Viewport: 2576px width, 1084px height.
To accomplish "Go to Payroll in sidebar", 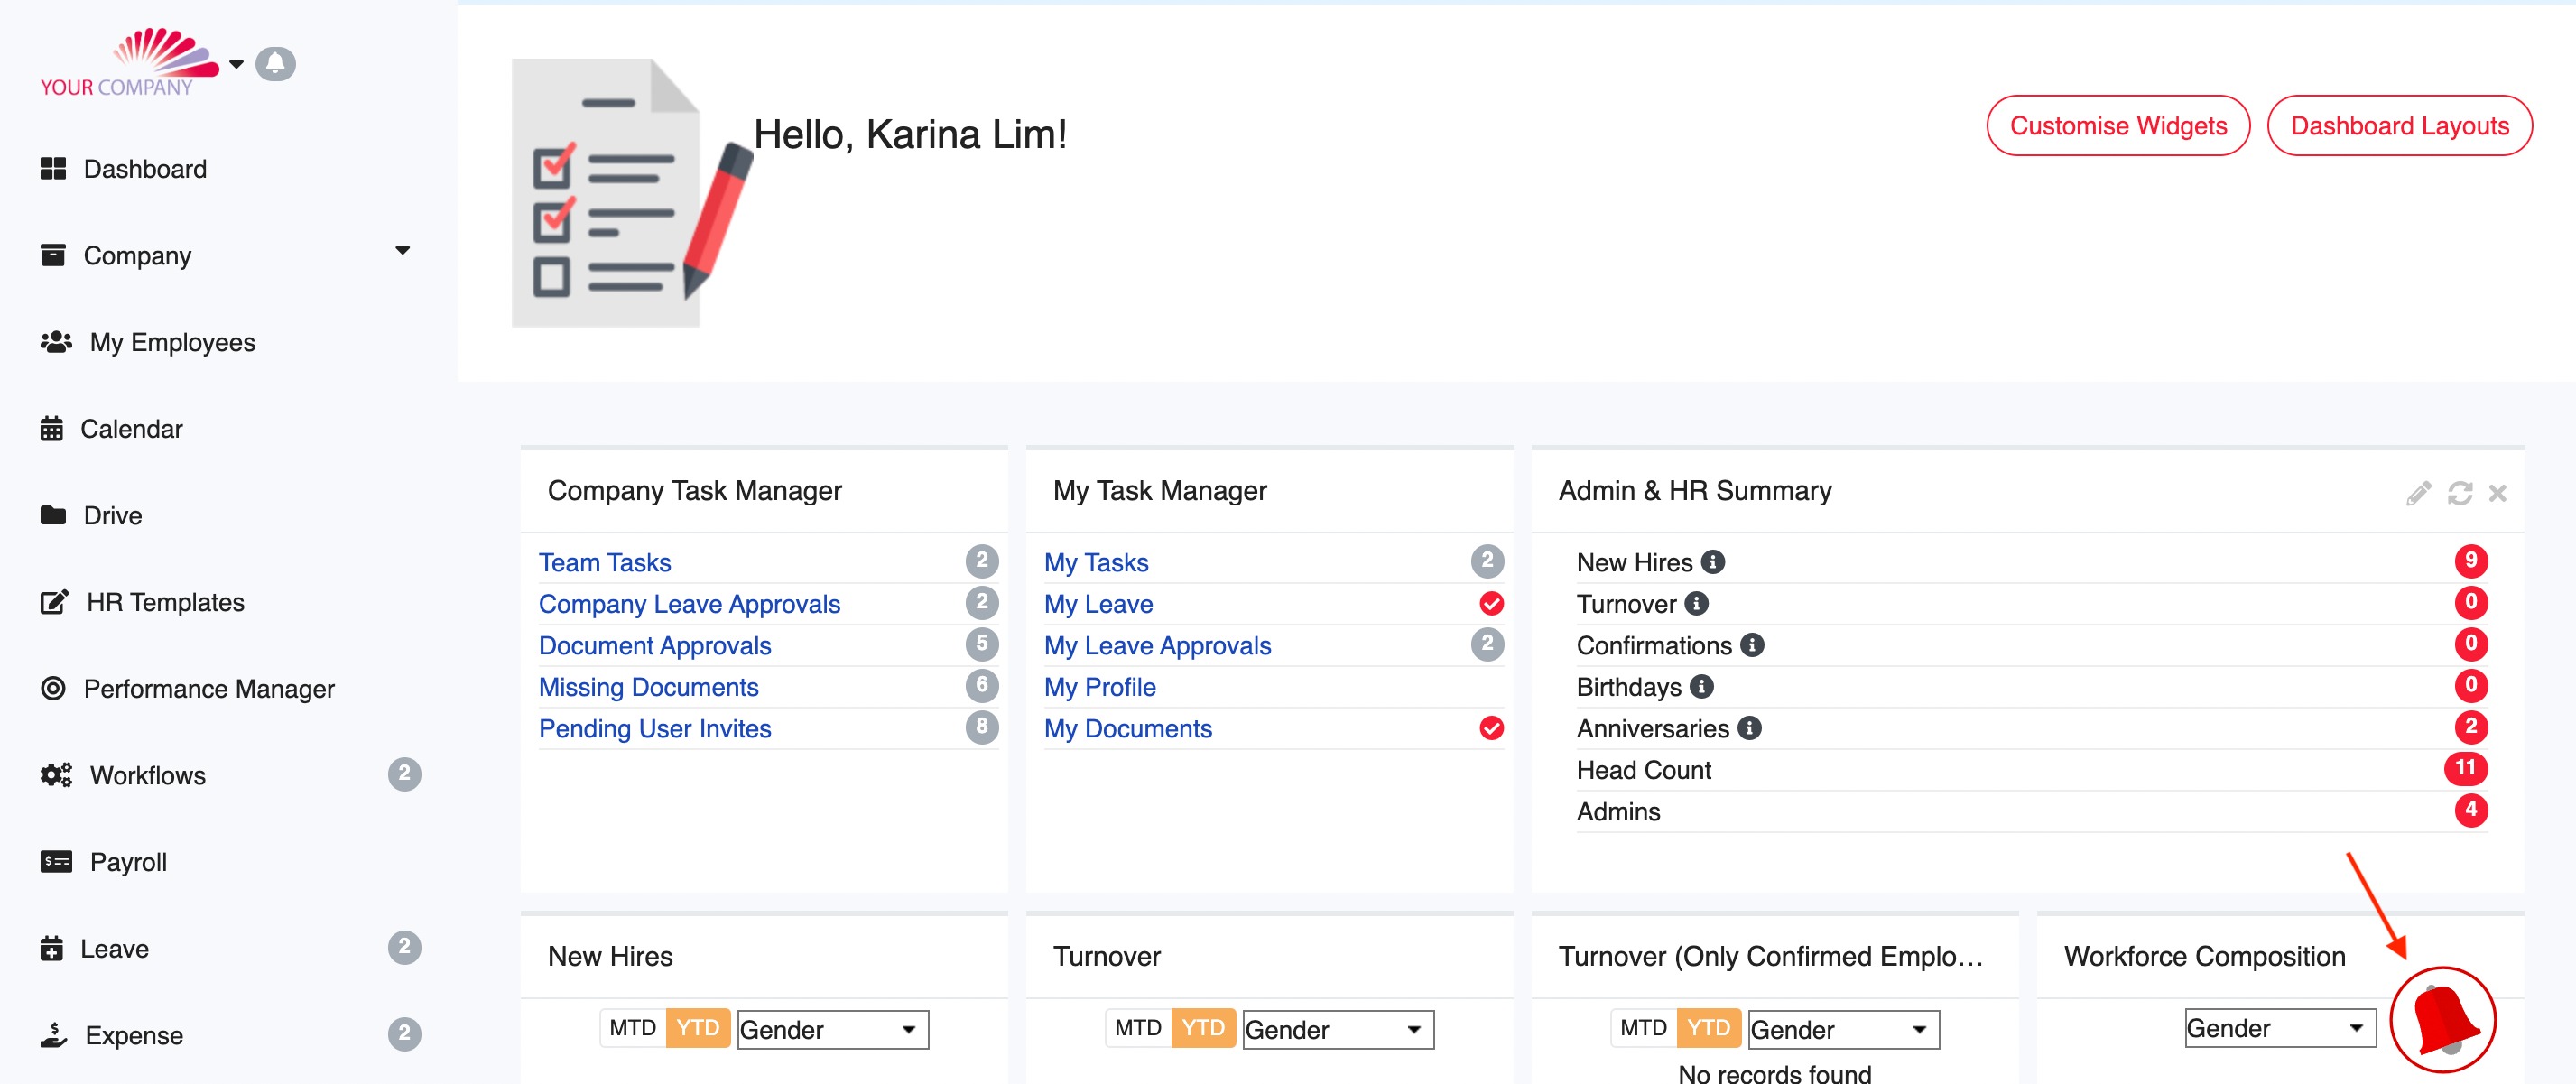I will click(128, 862).
